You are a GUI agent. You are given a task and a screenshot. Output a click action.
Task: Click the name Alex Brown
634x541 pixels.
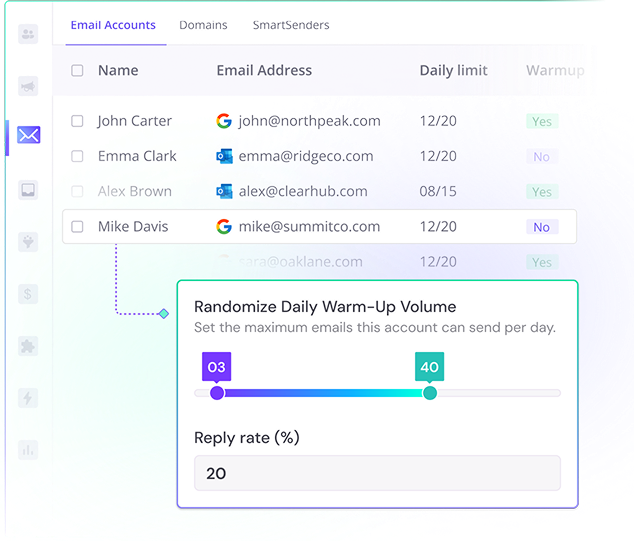[135, 191]
